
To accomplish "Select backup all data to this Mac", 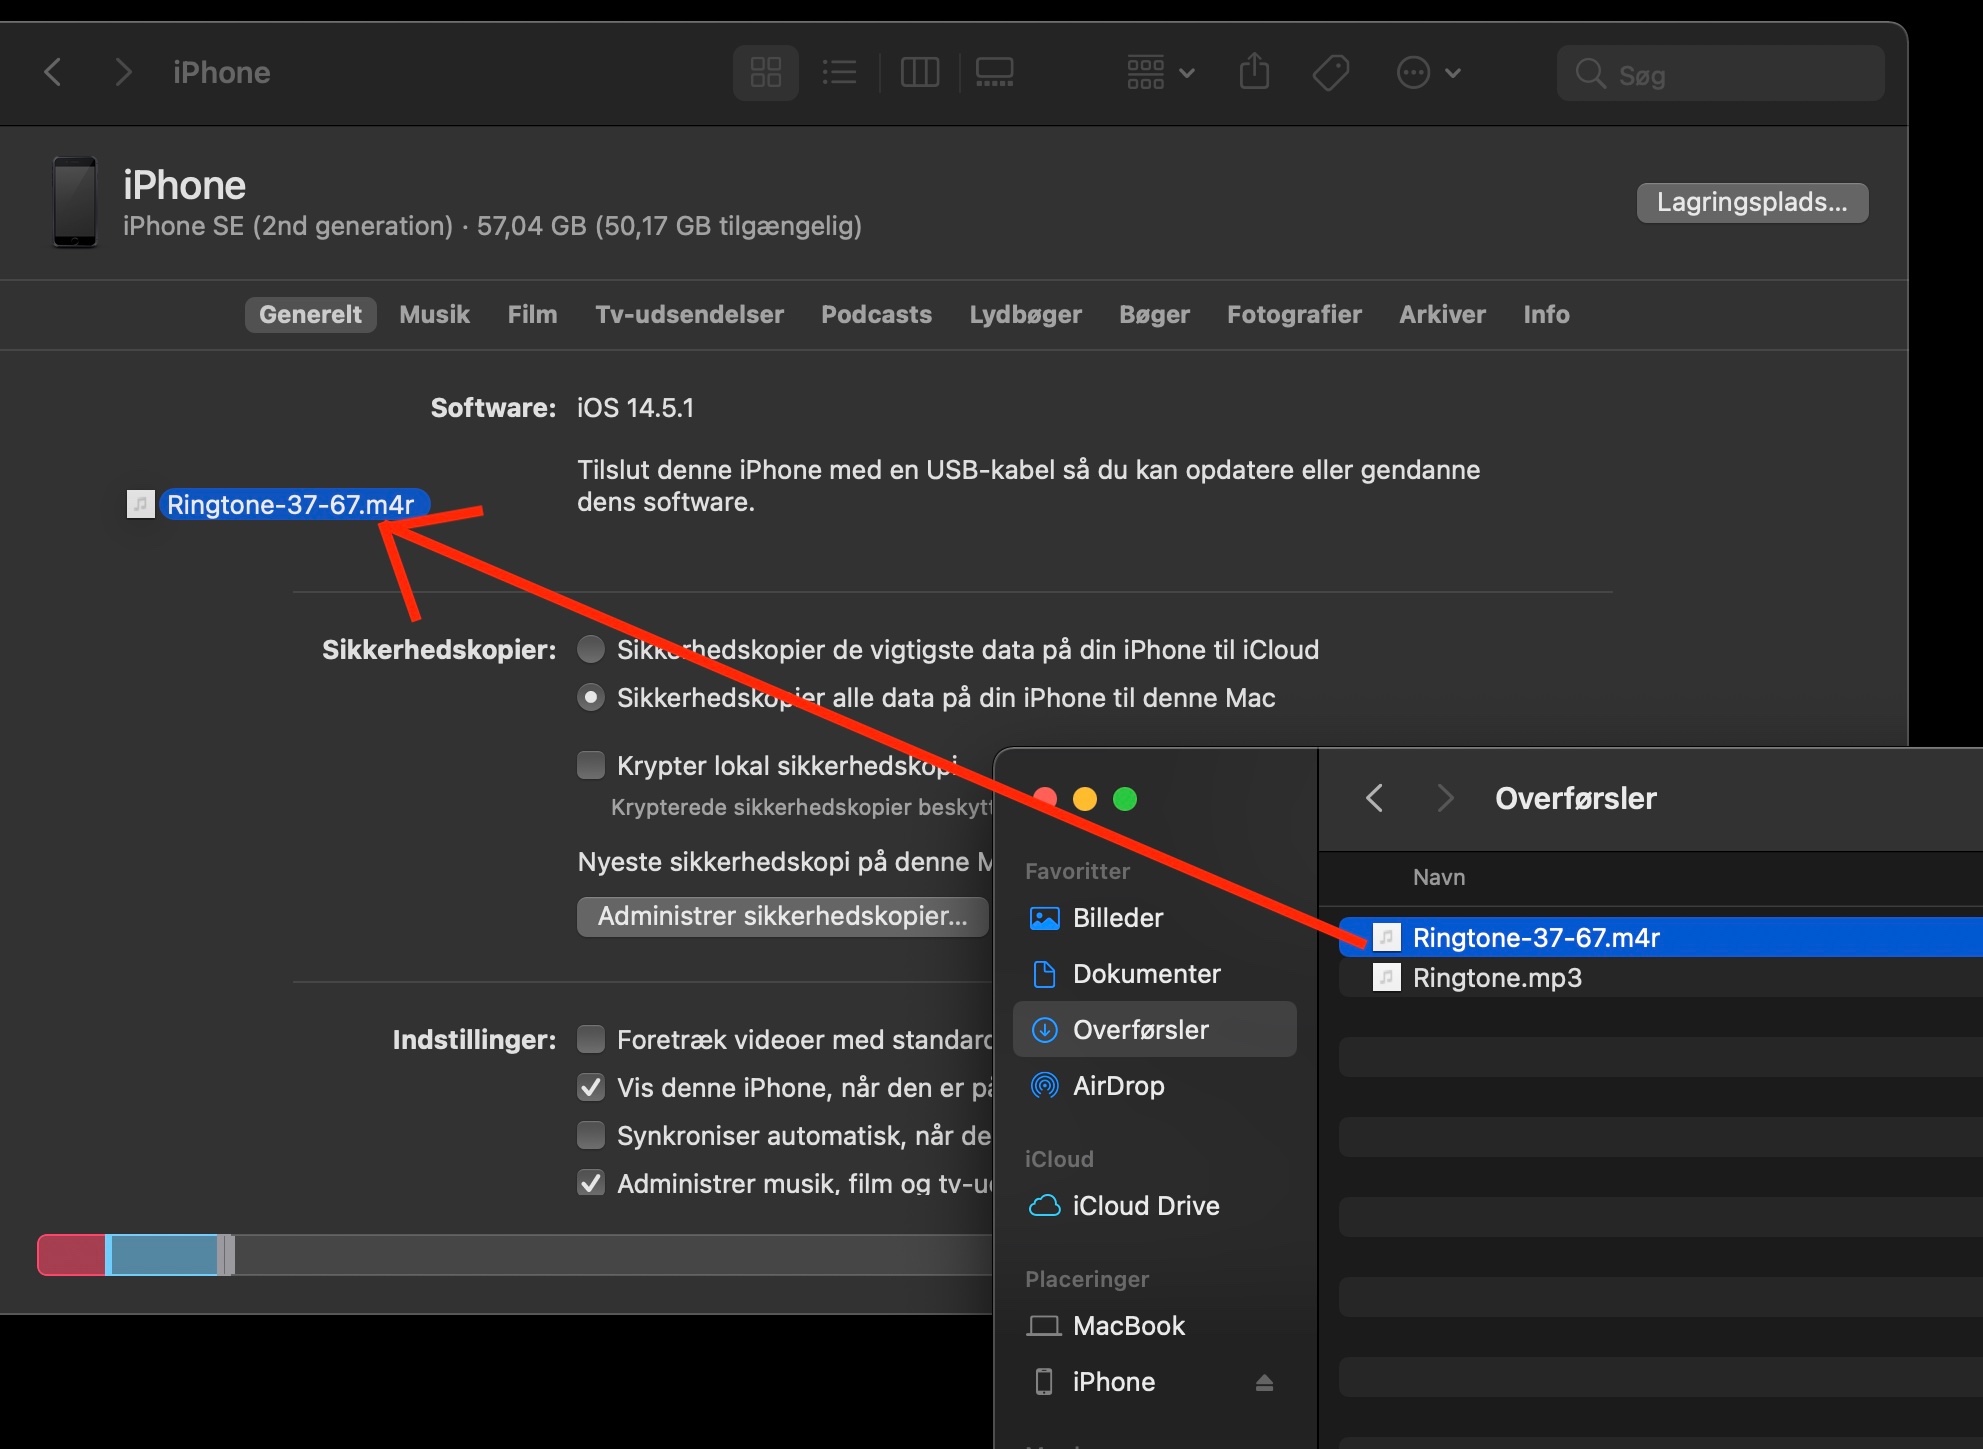I will point(591,697).
